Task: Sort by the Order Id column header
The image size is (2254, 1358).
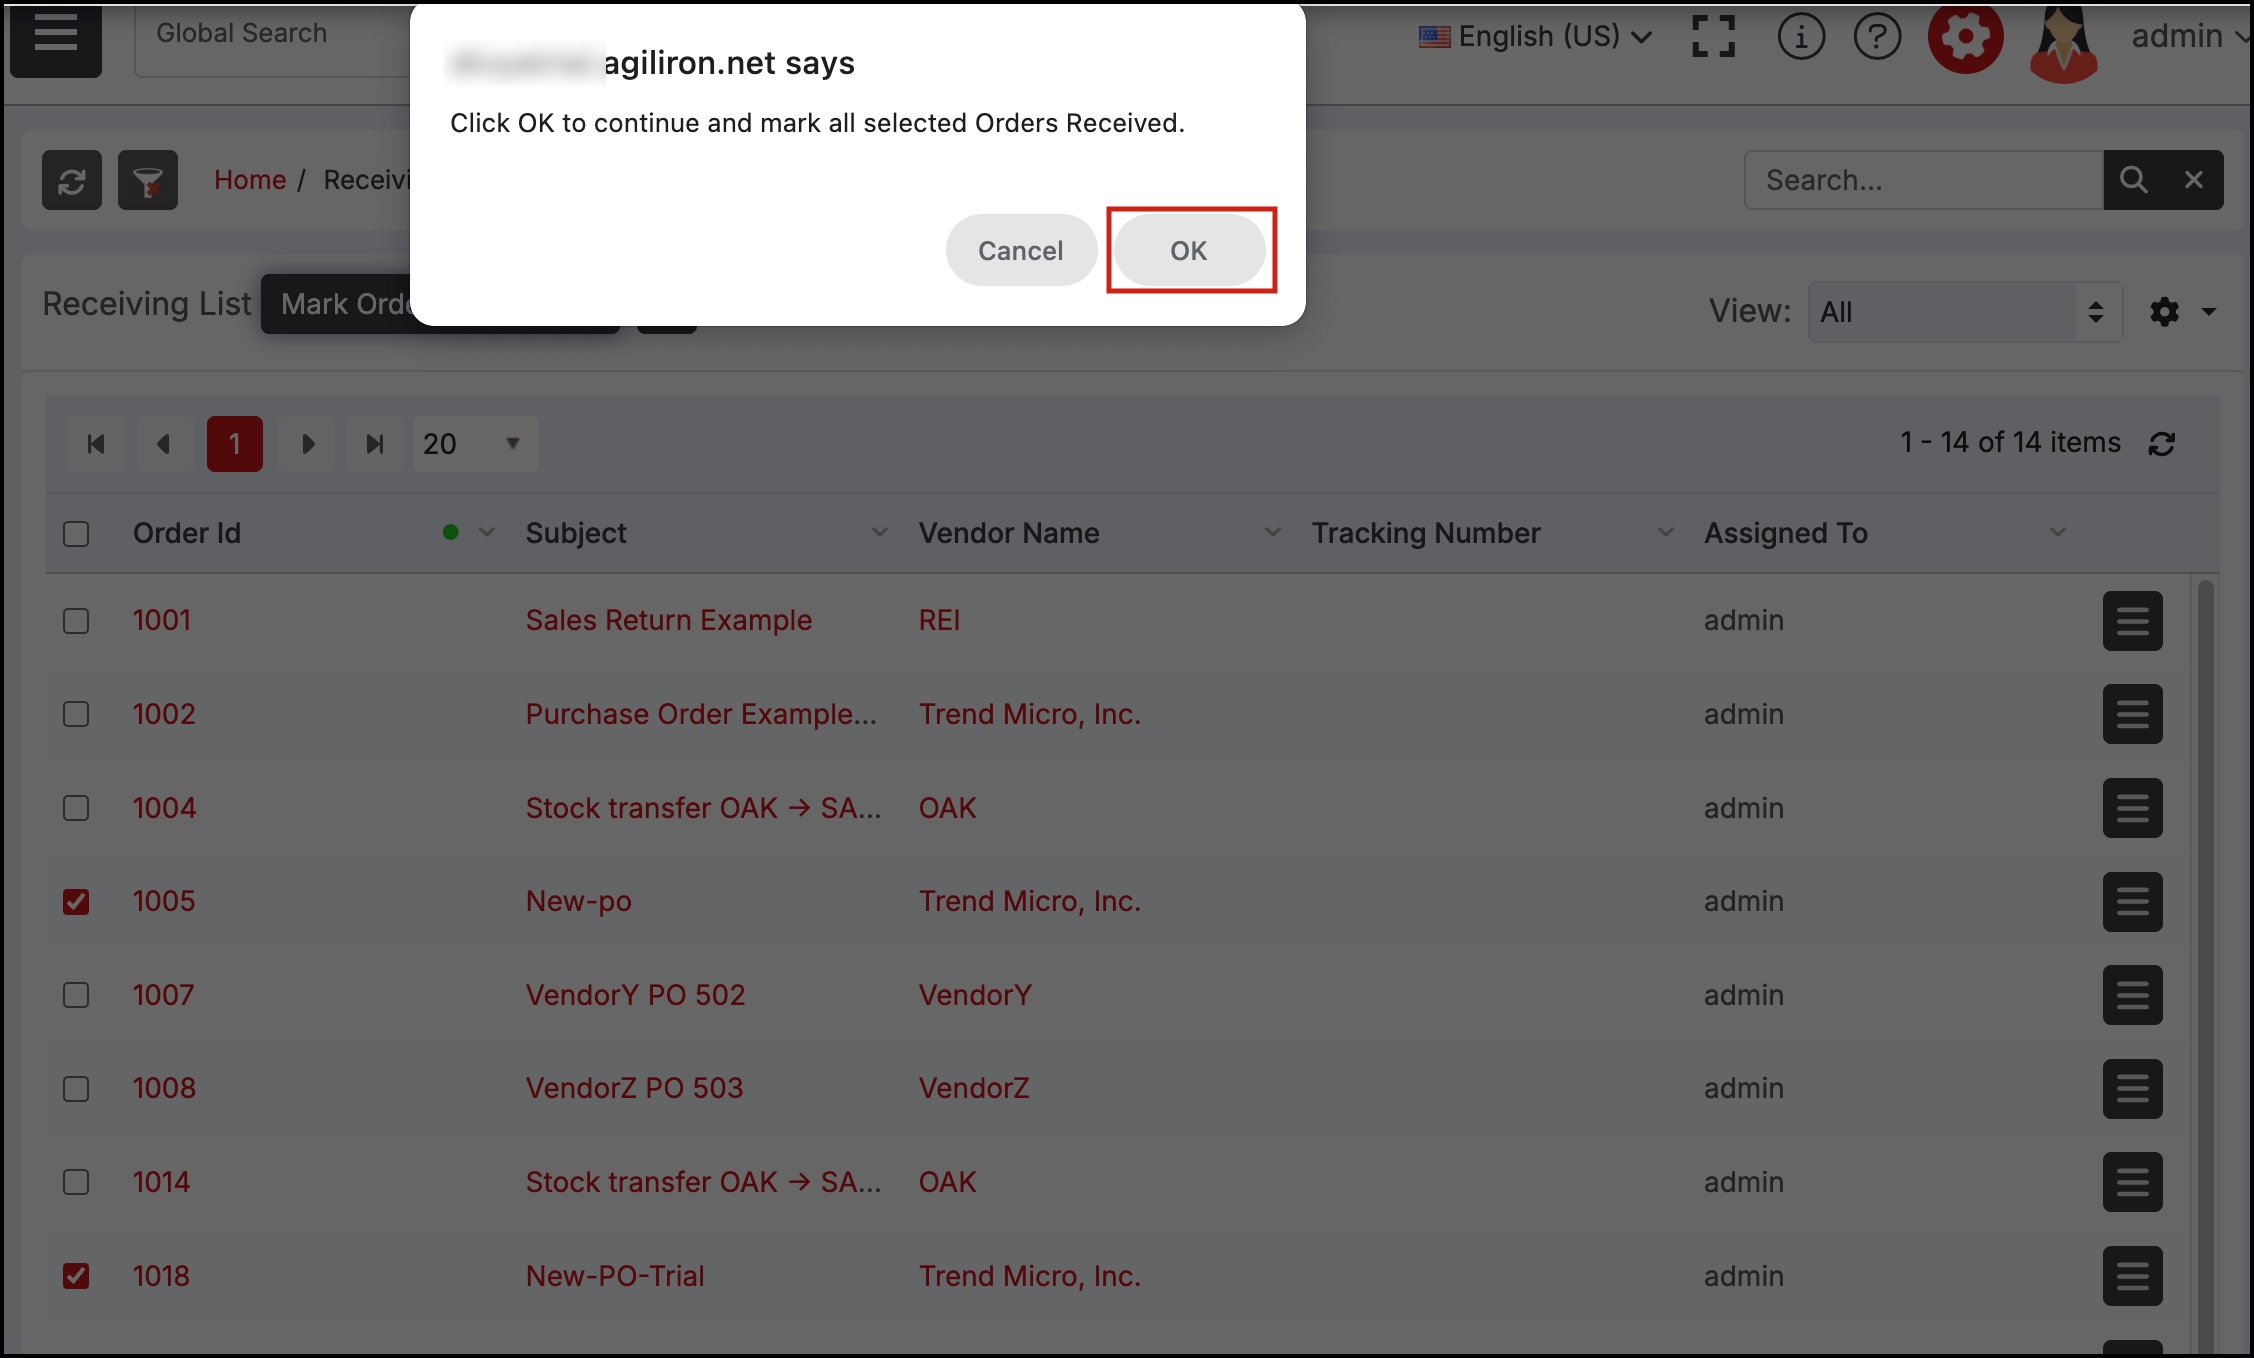Action: (x=187, y=533)
